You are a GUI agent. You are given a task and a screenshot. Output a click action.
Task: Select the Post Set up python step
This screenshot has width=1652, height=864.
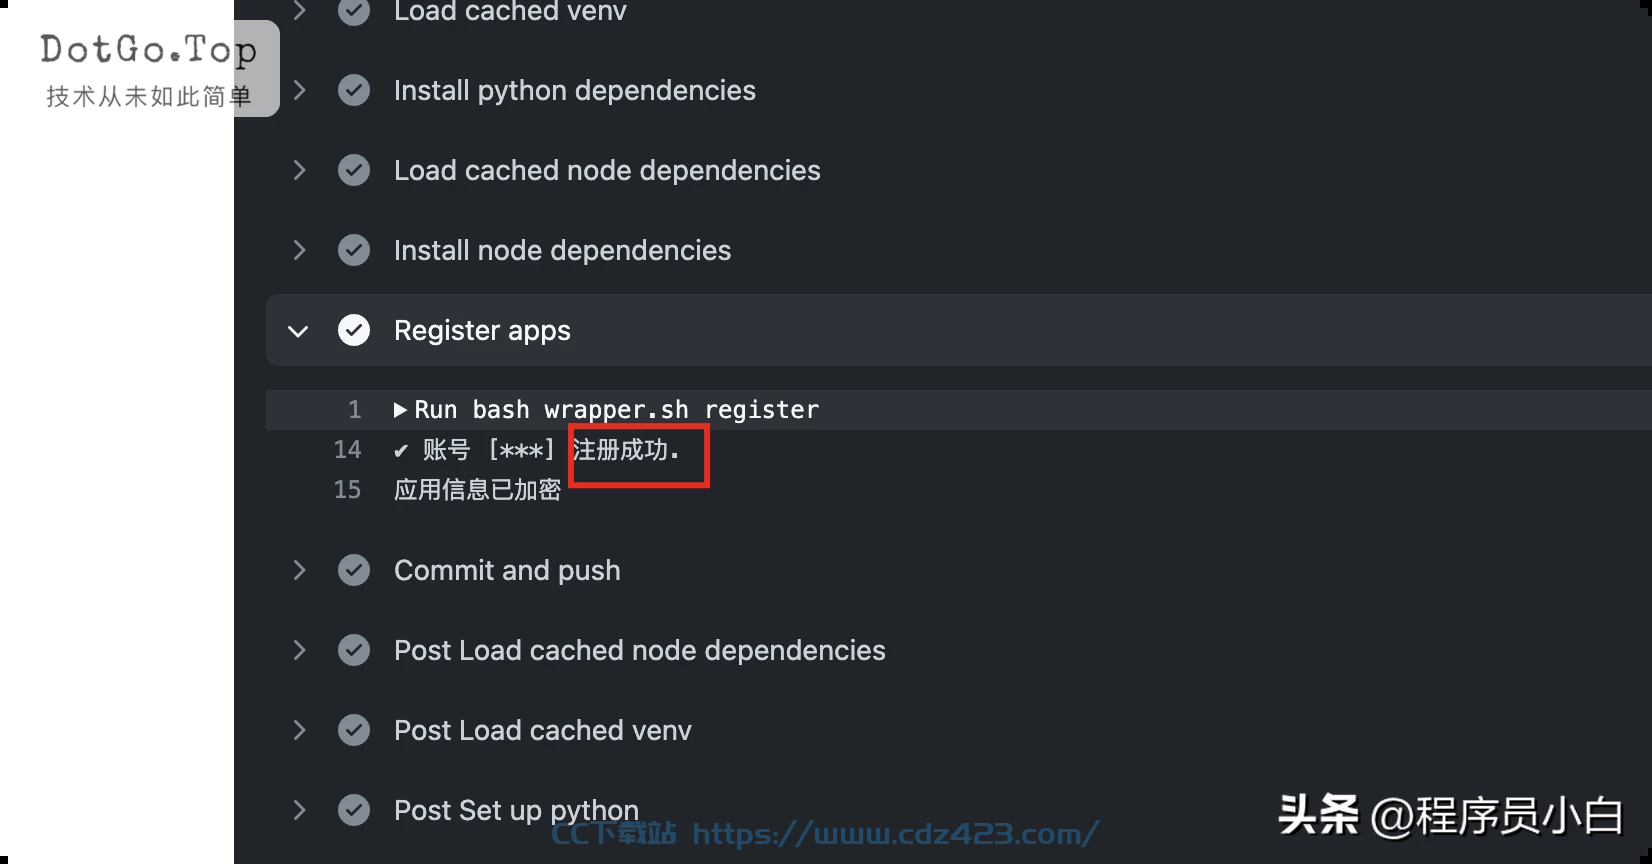(x=516, y=810)
